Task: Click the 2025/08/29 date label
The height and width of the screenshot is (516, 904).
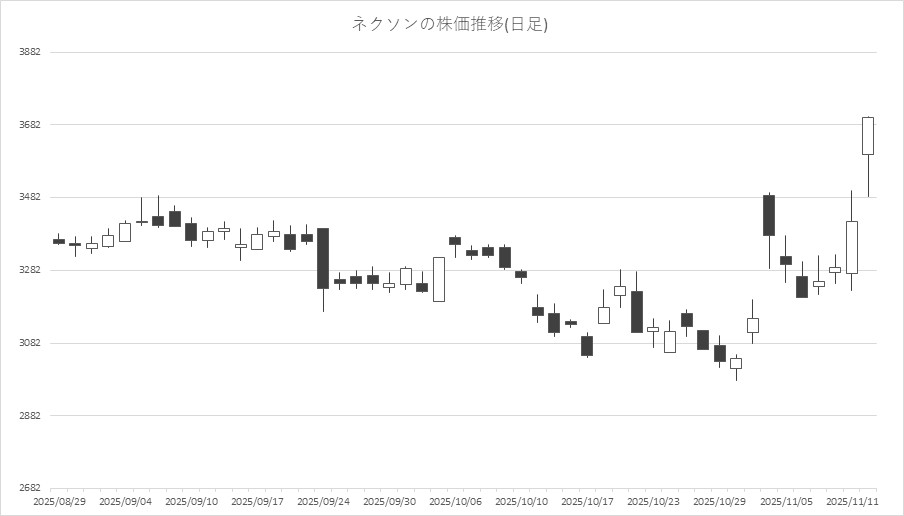Action: tap(59, 499)
